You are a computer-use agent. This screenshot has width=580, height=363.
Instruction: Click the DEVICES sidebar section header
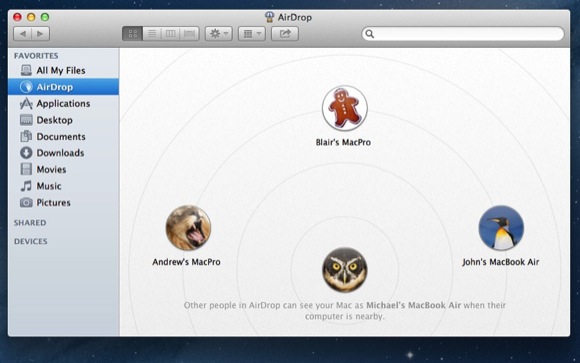pyautogui.click(x=31, y=241)
